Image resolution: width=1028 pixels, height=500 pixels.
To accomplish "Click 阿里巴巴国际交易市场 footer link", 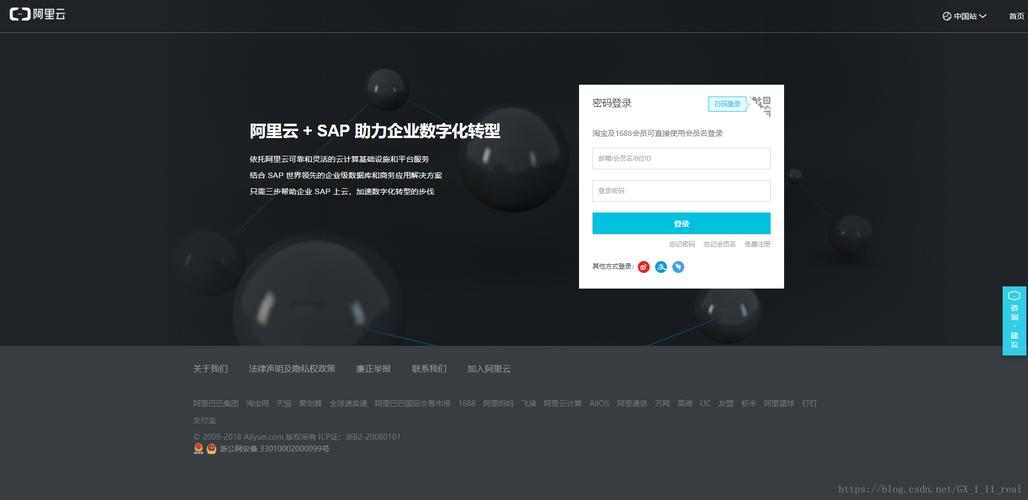I will click(x=413, y=404).
